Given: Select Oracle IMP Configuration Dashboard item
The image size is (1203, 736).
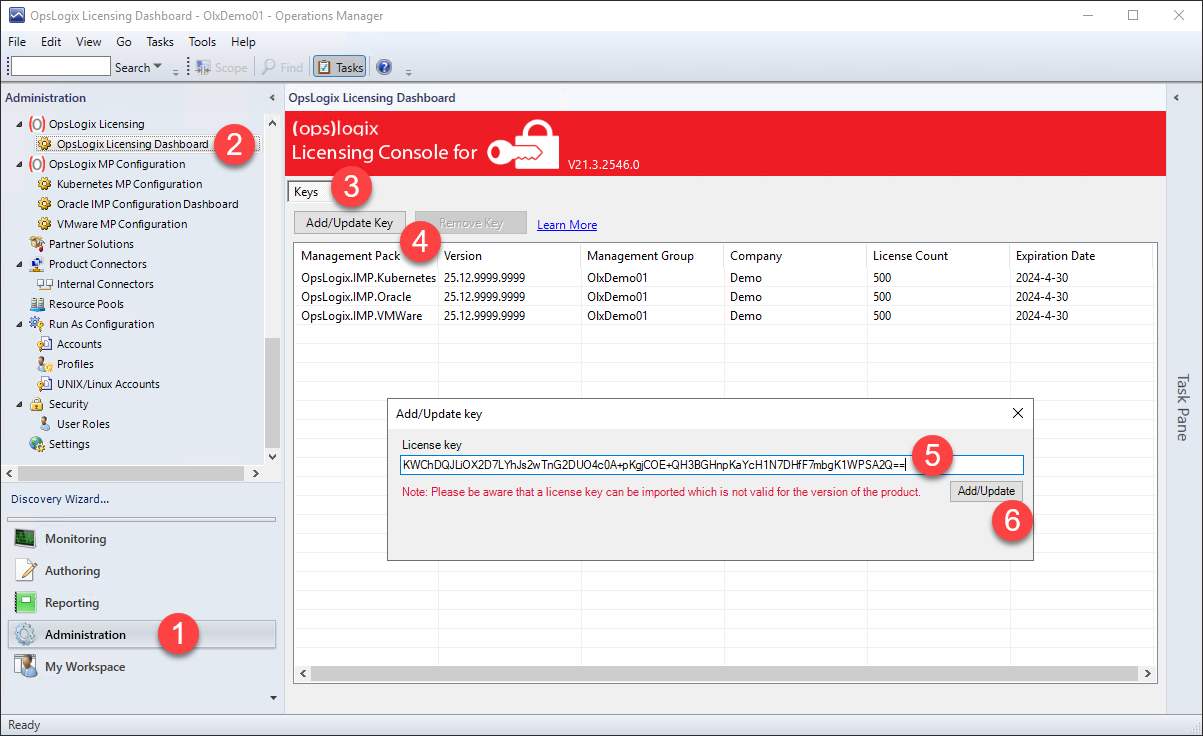Looking at the screenshot, I should tap(147, 204).
